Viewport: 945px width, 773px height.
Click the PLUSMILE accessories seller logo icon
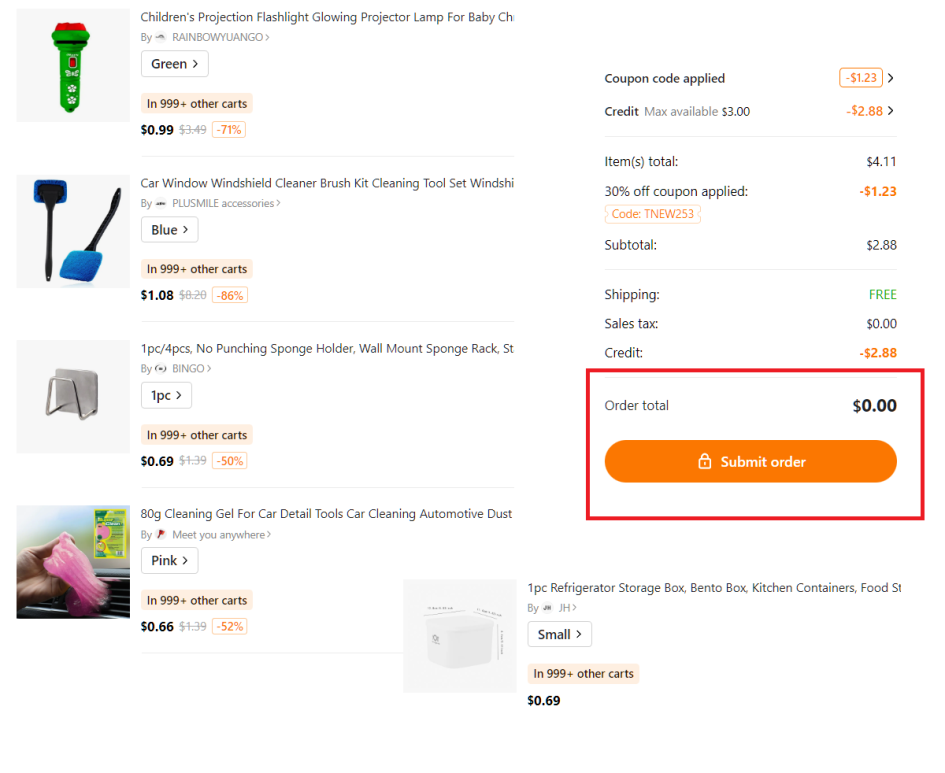[161, 204]
